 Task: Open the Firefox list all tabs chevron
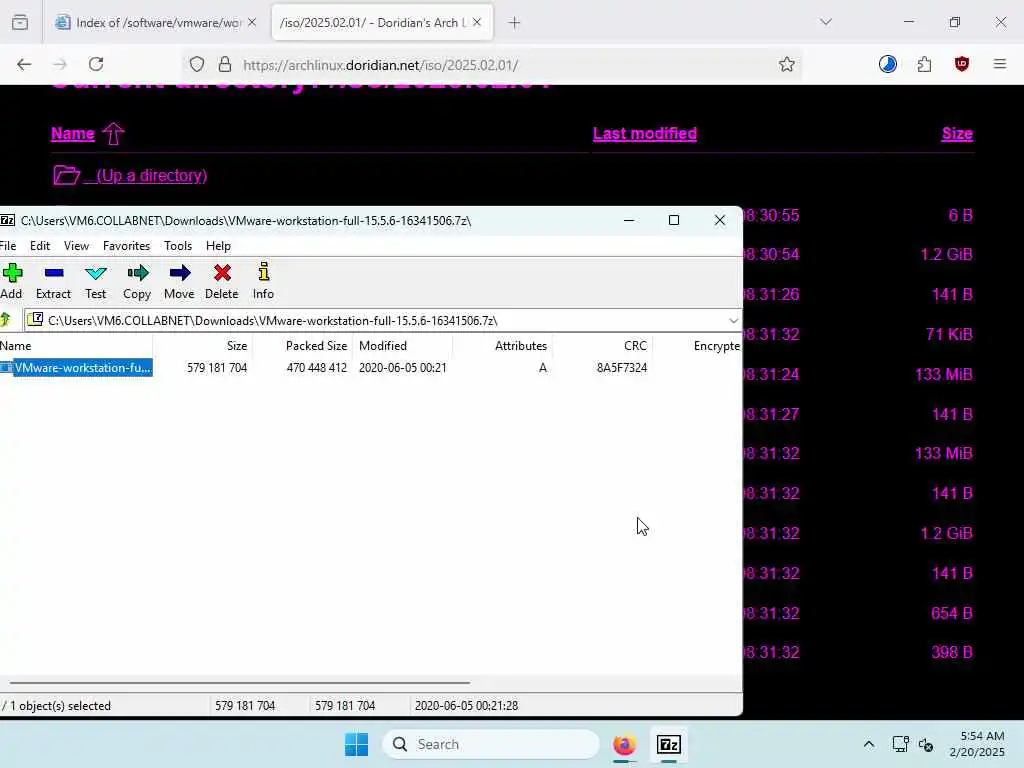click(x=826, y=22)
